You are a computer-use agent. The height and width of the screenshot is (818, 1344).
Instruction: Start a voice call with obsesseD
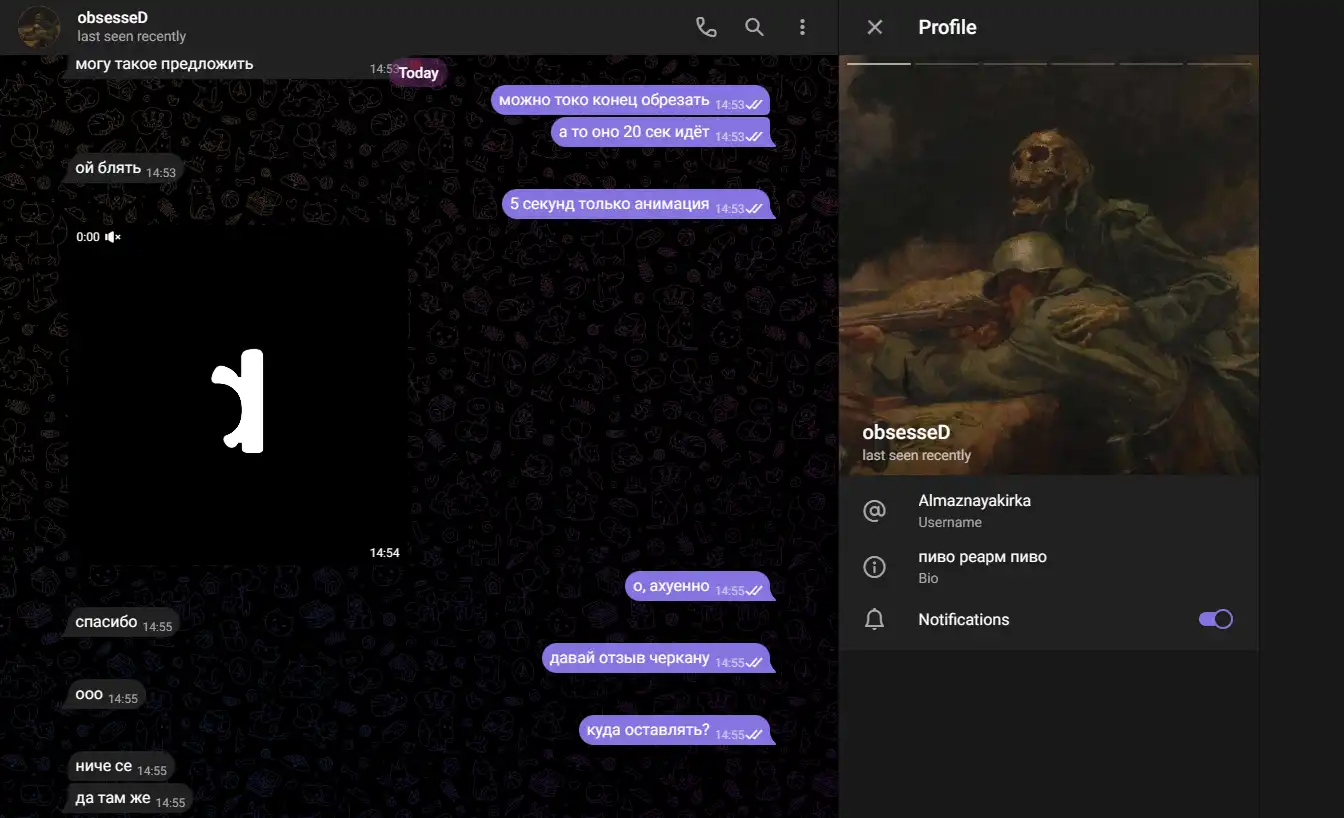tap(706, 27)
